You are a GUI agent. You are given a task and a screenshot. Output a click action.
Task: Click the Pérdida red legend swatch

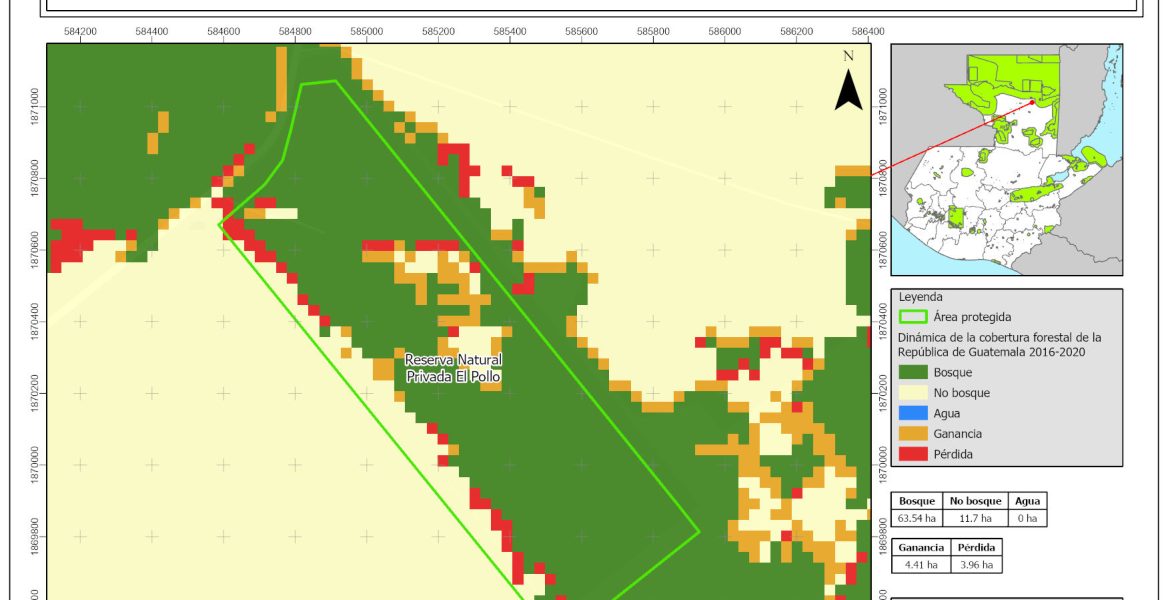(x=913, y=454)
